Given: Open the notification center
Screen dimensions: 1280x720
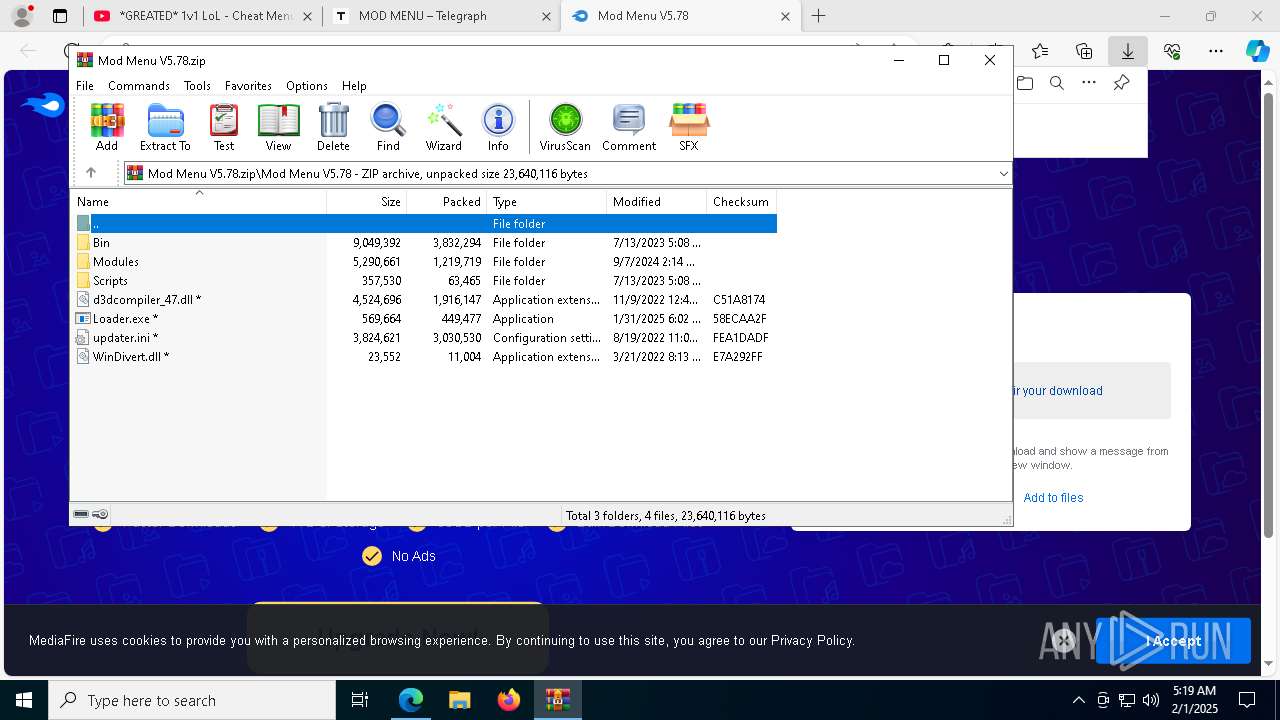Looking at the screenshot, I should (x=1248, y=700).
